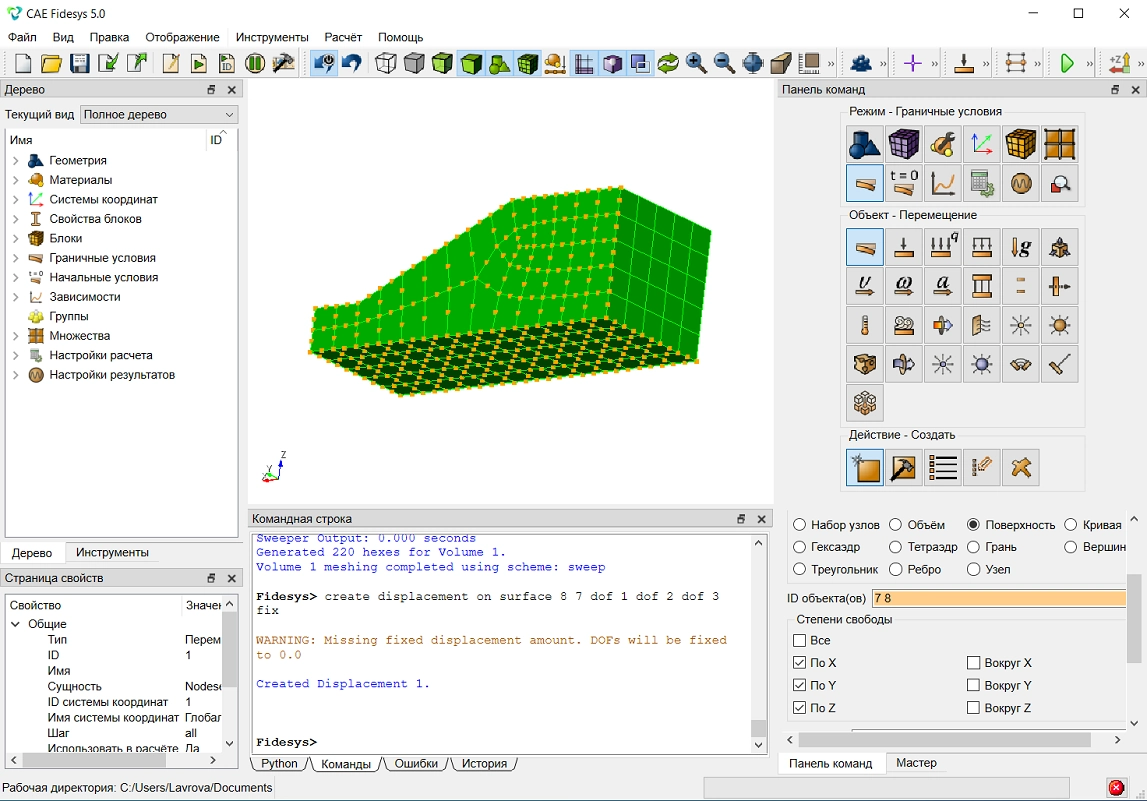The width and height of the screenshot is (1147, 801).
Task: Click the zoom out magnifier icon
Action: pos(724,64)
